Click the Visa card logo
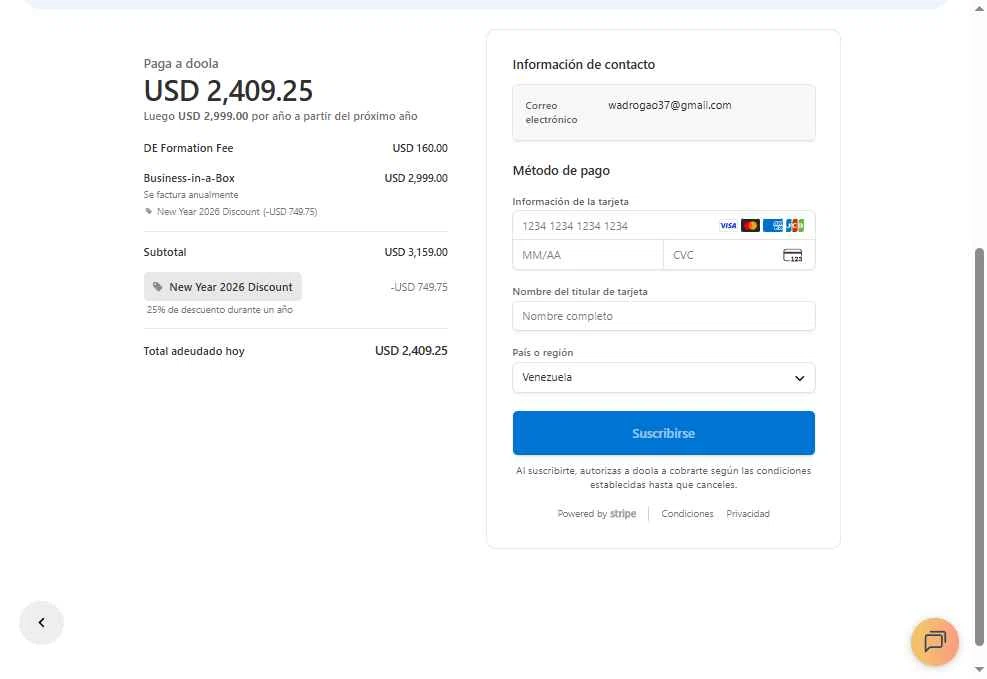Viewport: 987px width, 679px height. [x=728, y=225]
